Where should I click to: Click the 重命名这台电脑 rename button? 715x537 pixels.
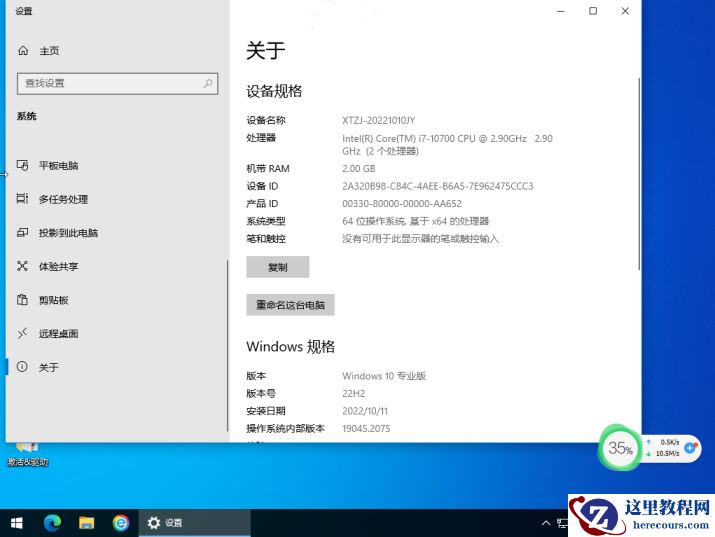(290, 305)
